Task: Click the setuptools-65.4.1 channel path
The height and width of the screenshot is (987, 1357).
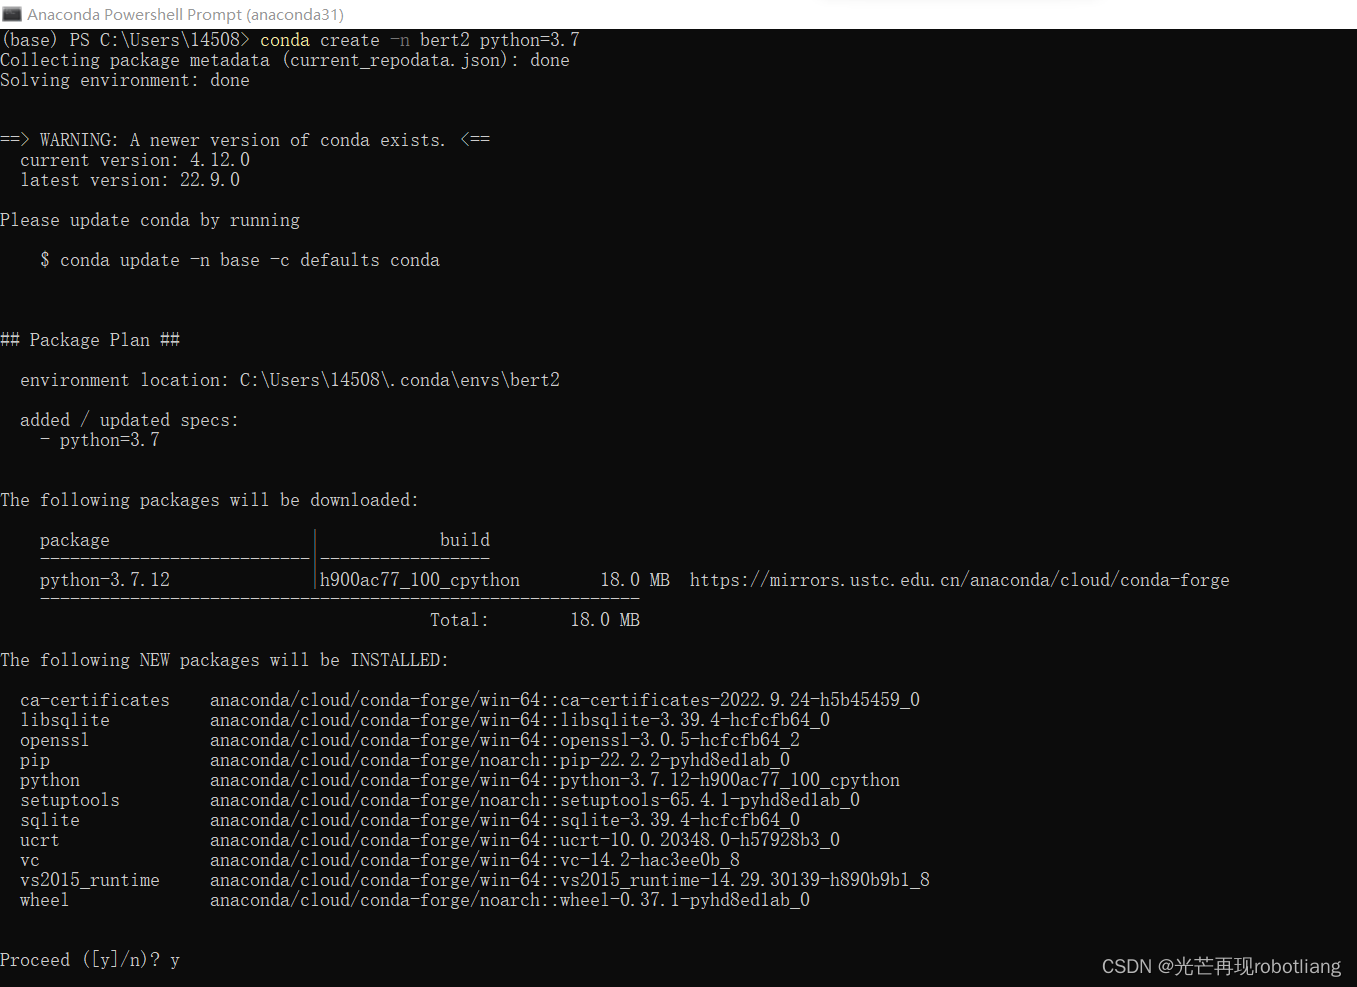Action: [x=535, y=800]
